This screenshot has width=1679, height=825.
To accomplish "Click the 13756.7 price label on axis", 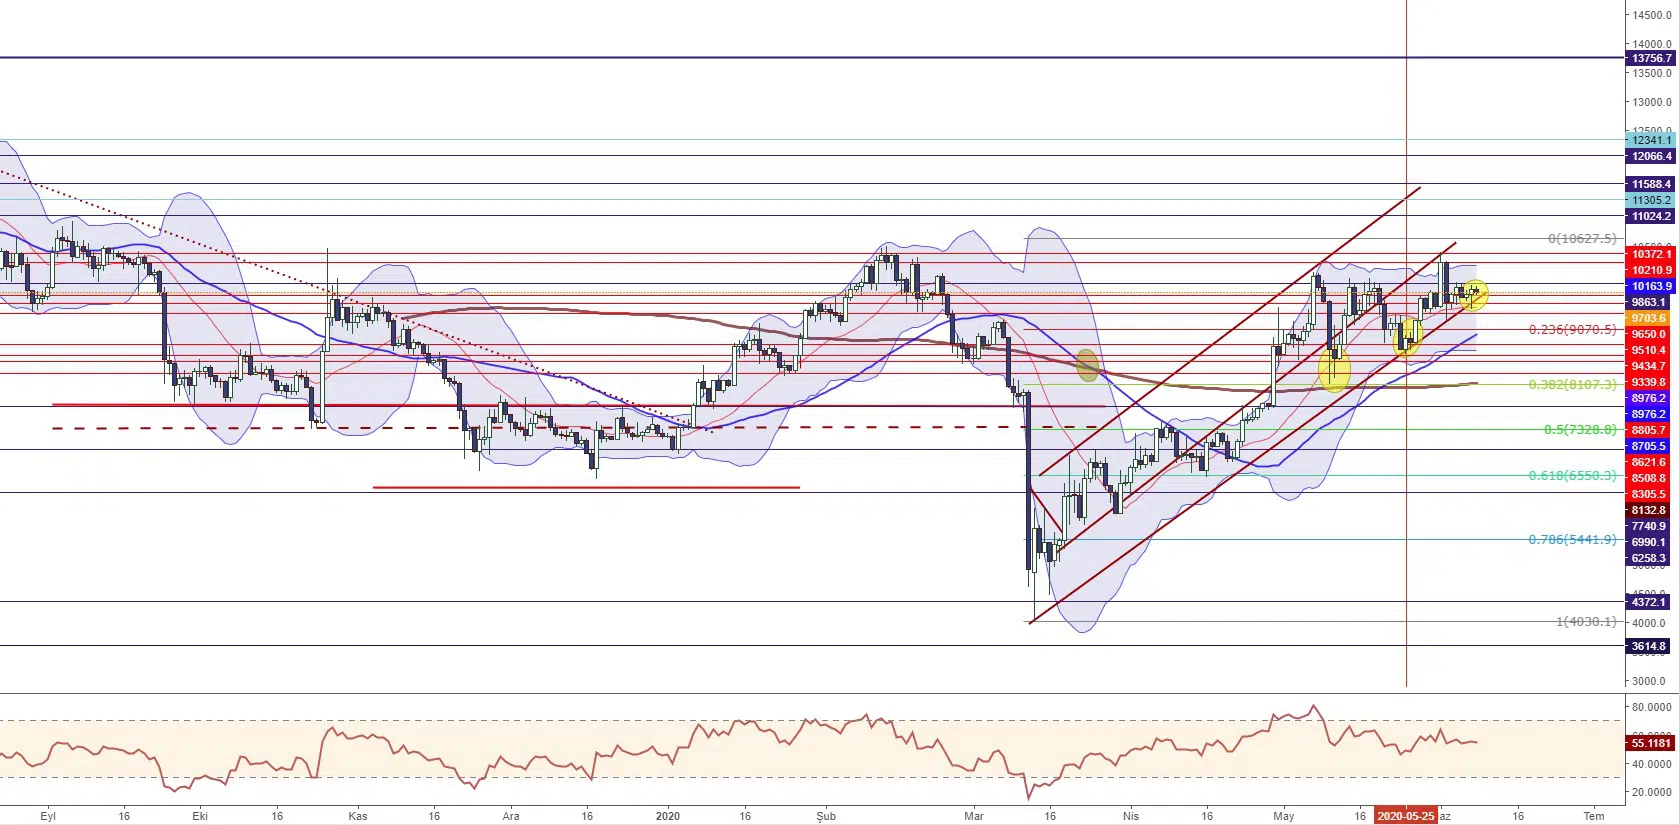I will 1651,59.
